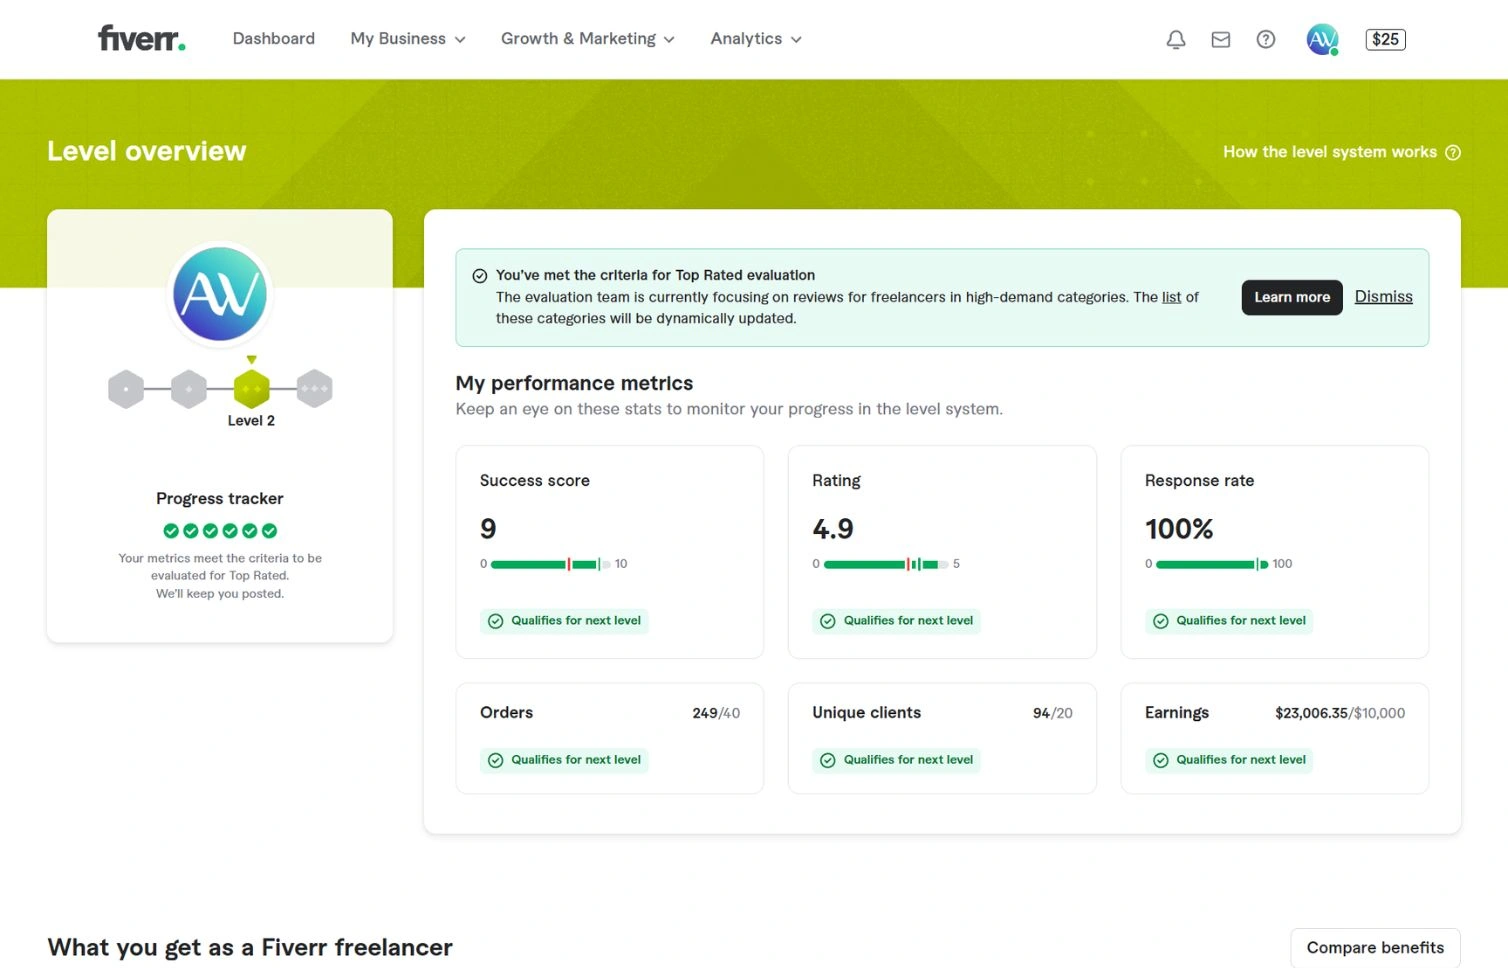Image resolution: width=1508 pixels, height=968 pixels.
Task: Select the first gray level hexagon
Action: 126,388
